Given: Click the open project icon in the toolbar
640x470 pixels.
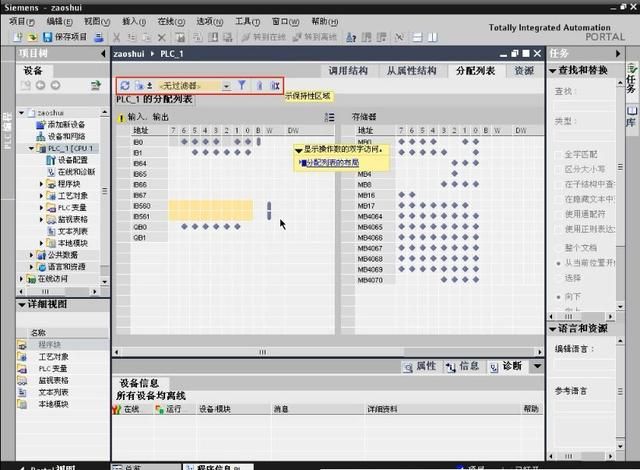Looking at the screenshot, I should (x=32, y=38).
